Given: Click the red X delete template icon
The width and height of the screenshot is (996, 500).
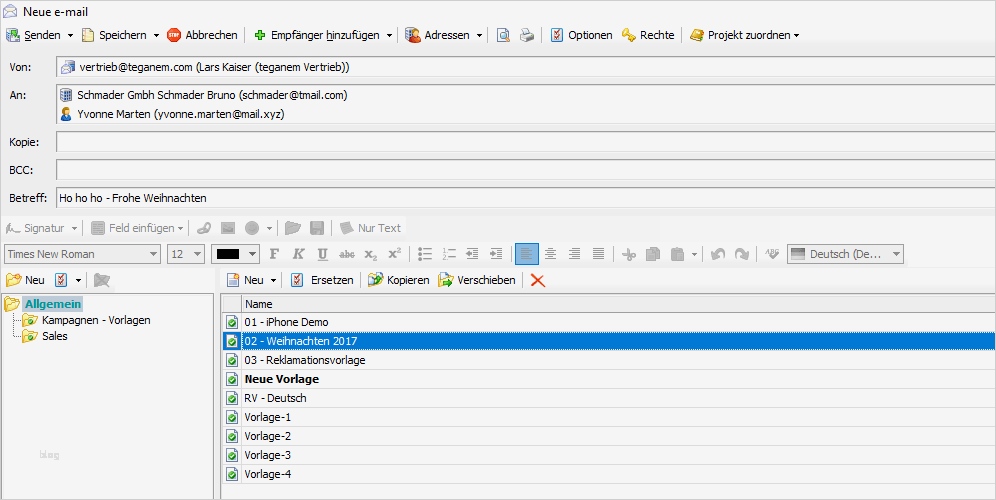Looking at the screenshot, I should tap(538, 280).
